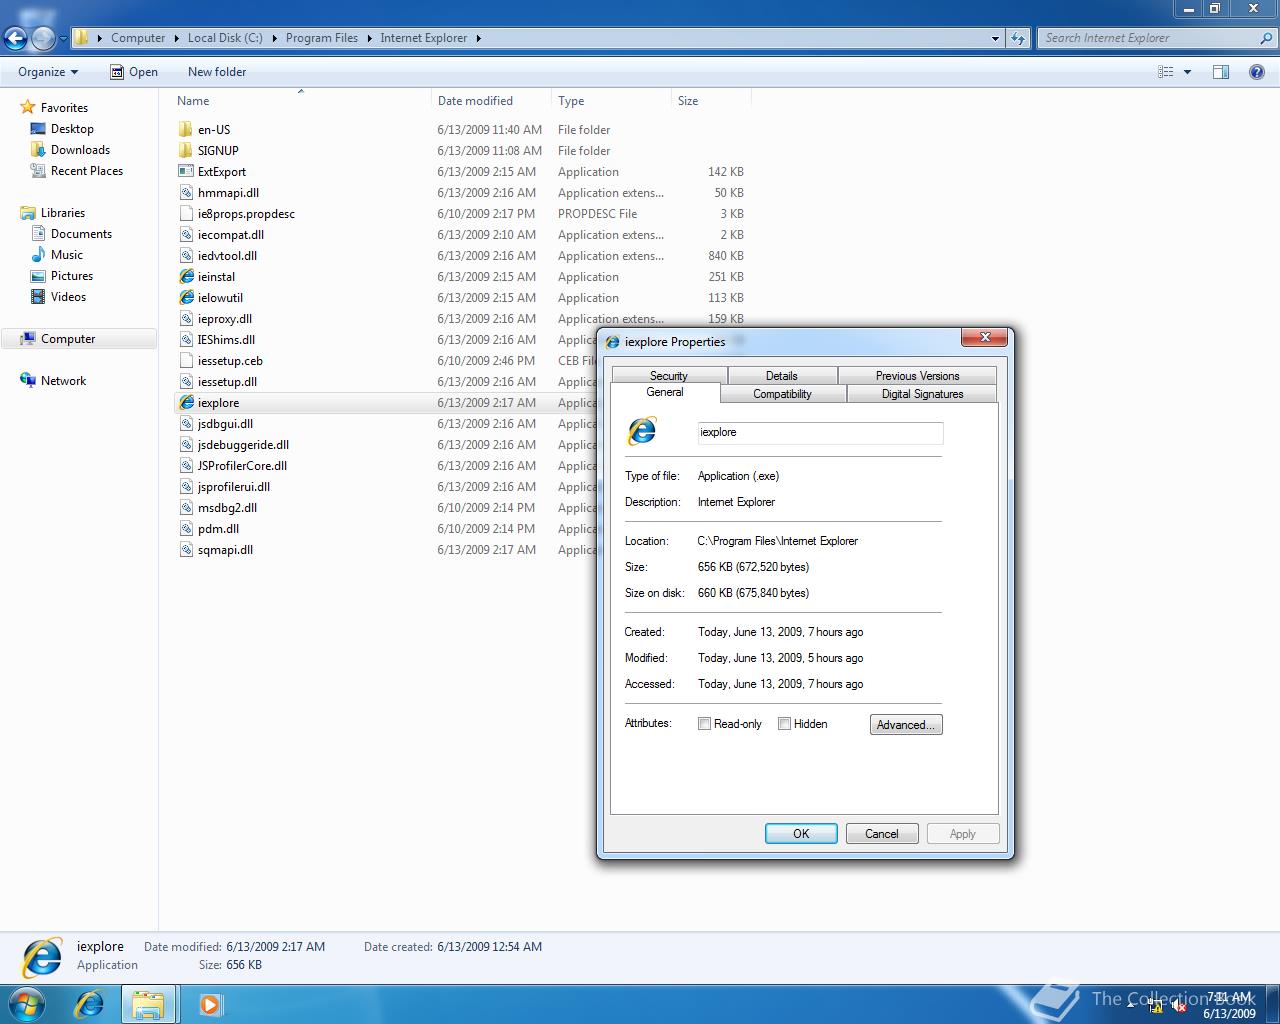Screen dimensions: 1280x1024
Task: Select the iexplore file icon in list
Action: coord(186,402)
